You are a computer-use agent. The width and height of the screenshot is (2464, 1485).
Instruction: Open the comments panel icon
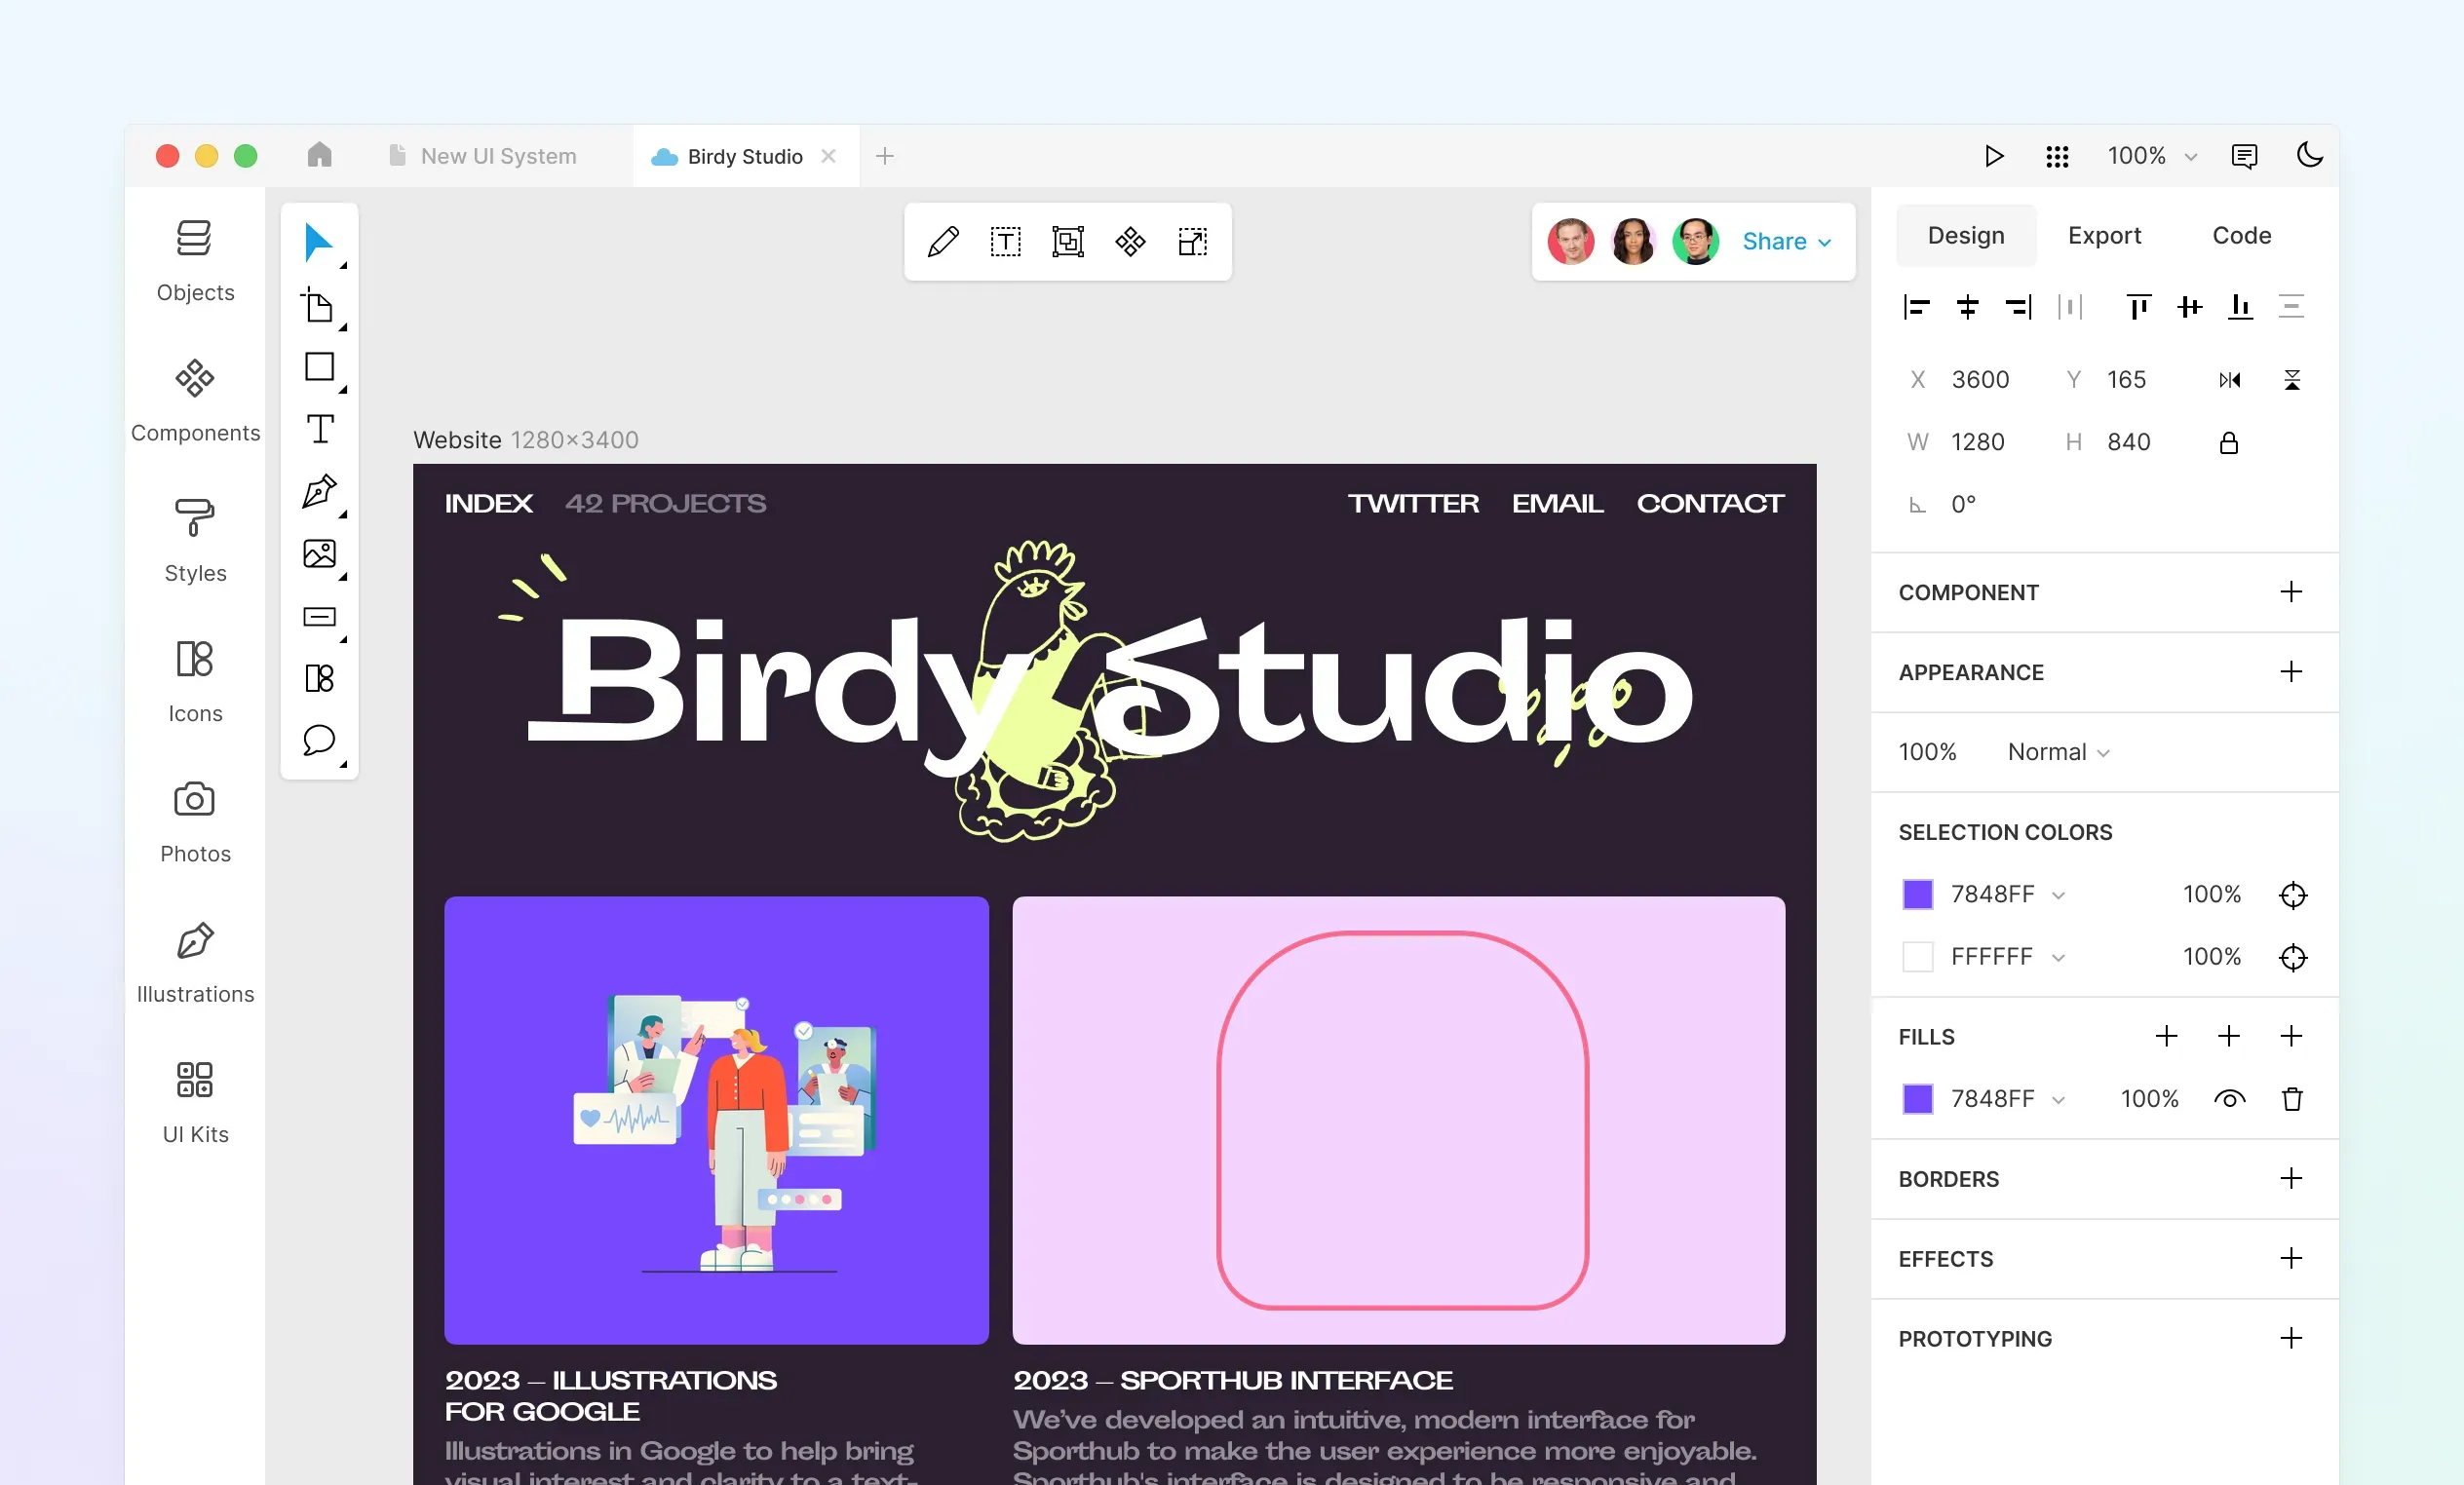click(x=2243, y=156)
